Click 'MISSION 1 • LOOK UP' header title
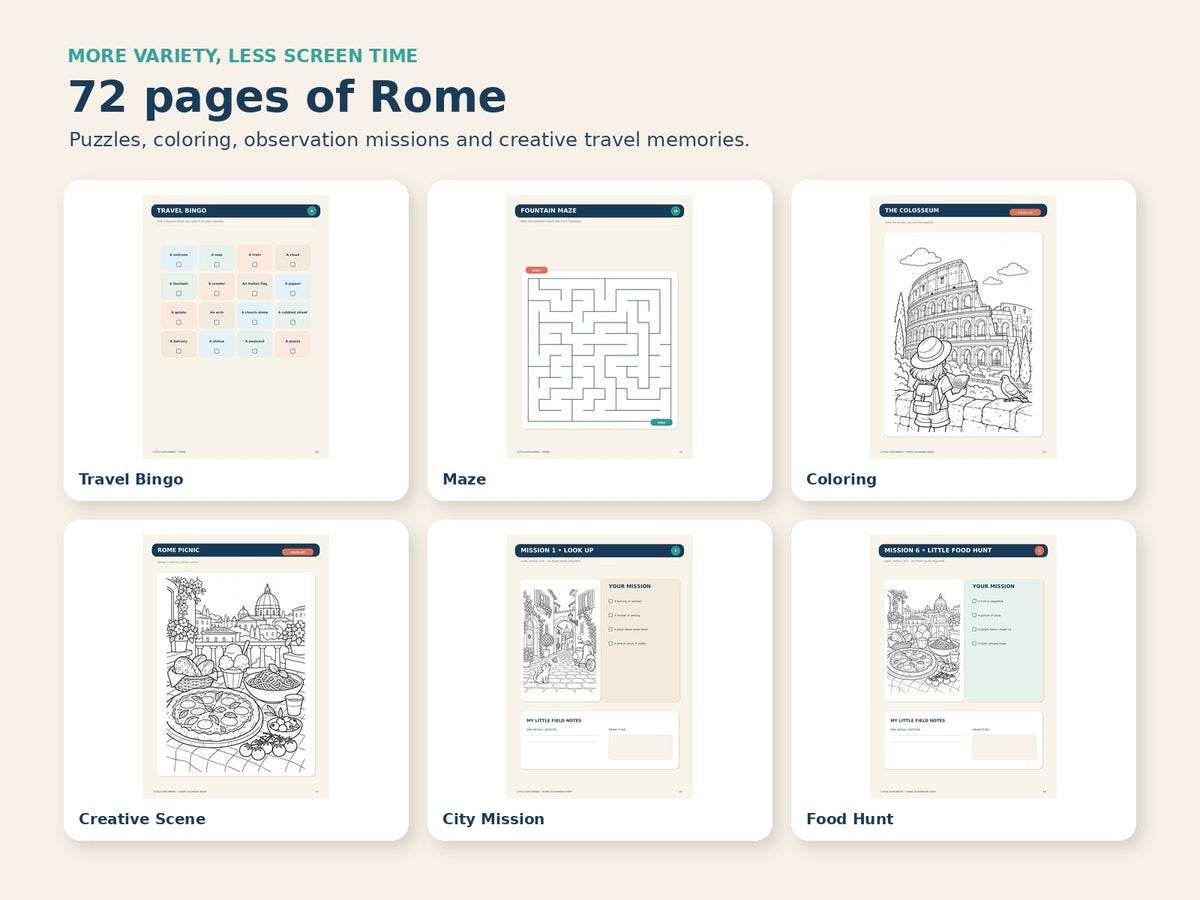 coord(557,551)
